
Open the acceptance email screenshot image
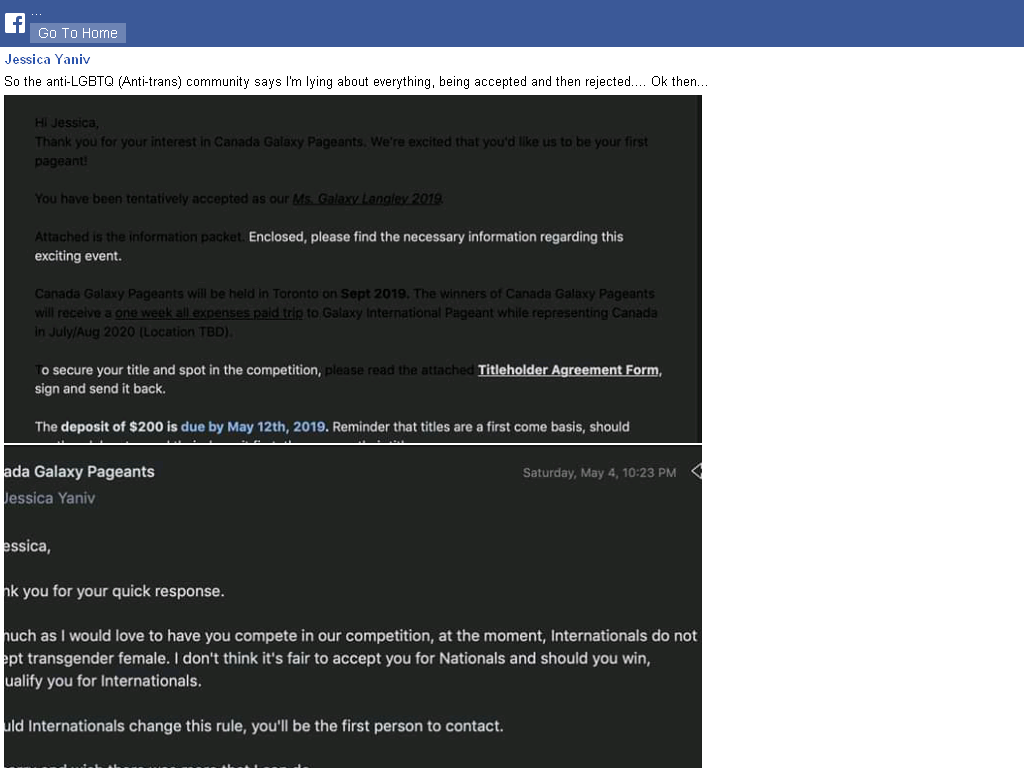(x=353, y=268)
